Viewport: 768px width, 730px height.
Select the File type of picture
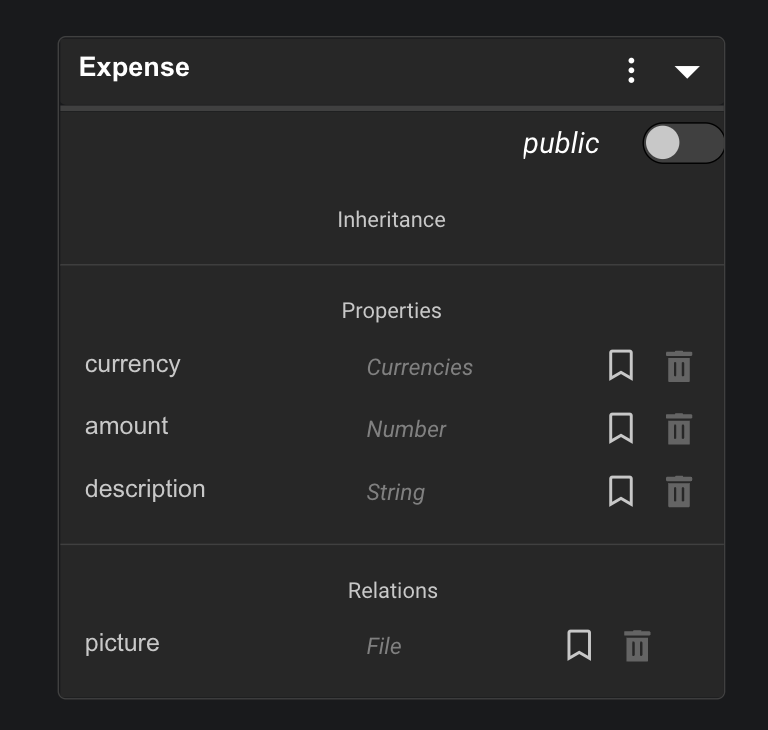(x=383, y=647)
